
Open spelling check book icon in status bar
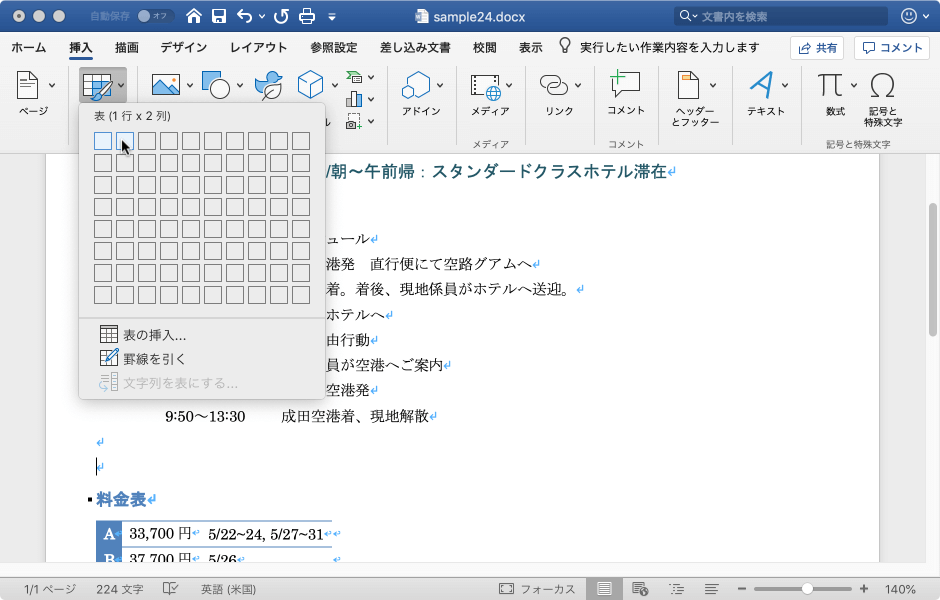(170, 589)
